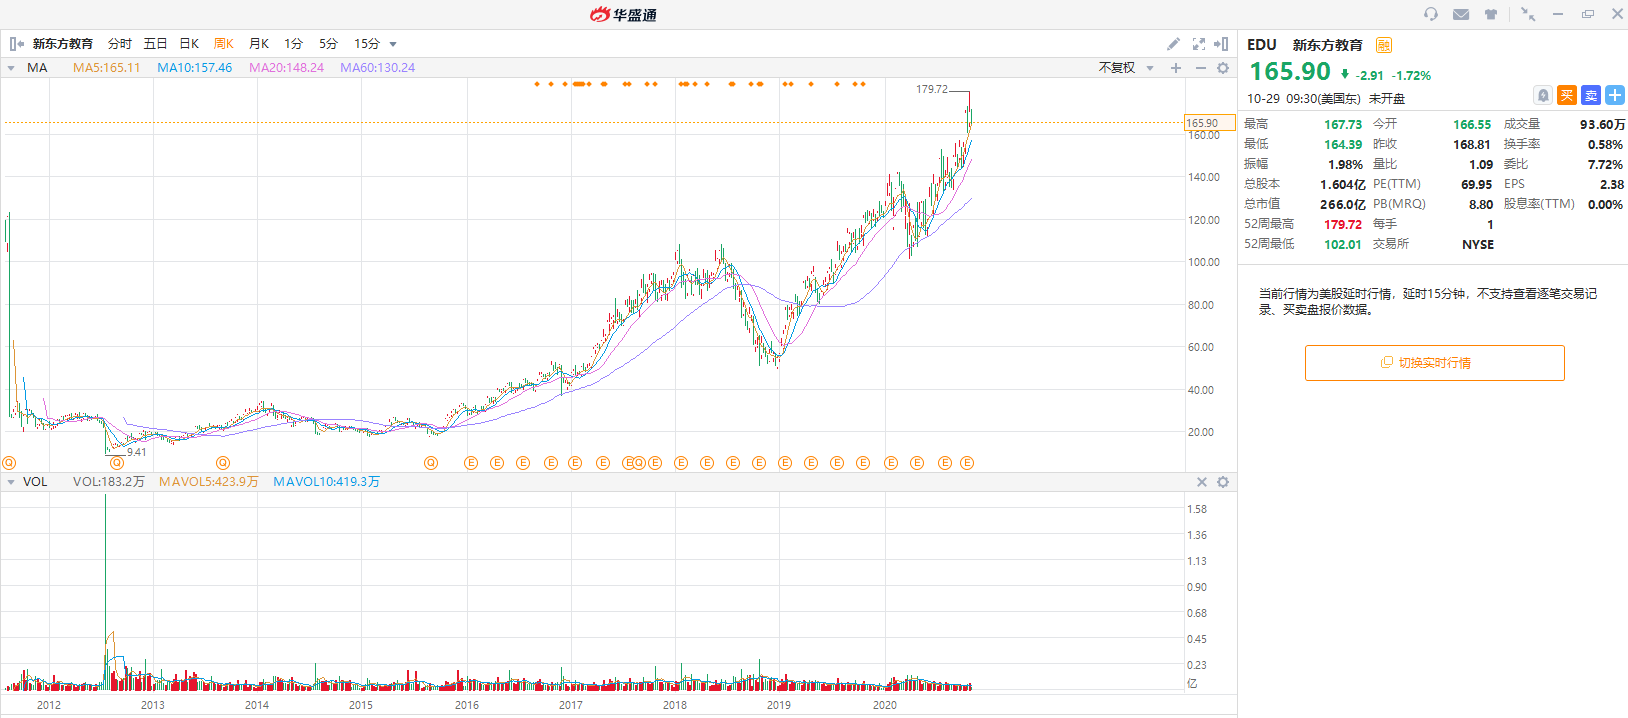1628x718 pixels.
Task: Open the 不复权 adjustment dropdown
Action: tap(1126, 68)
